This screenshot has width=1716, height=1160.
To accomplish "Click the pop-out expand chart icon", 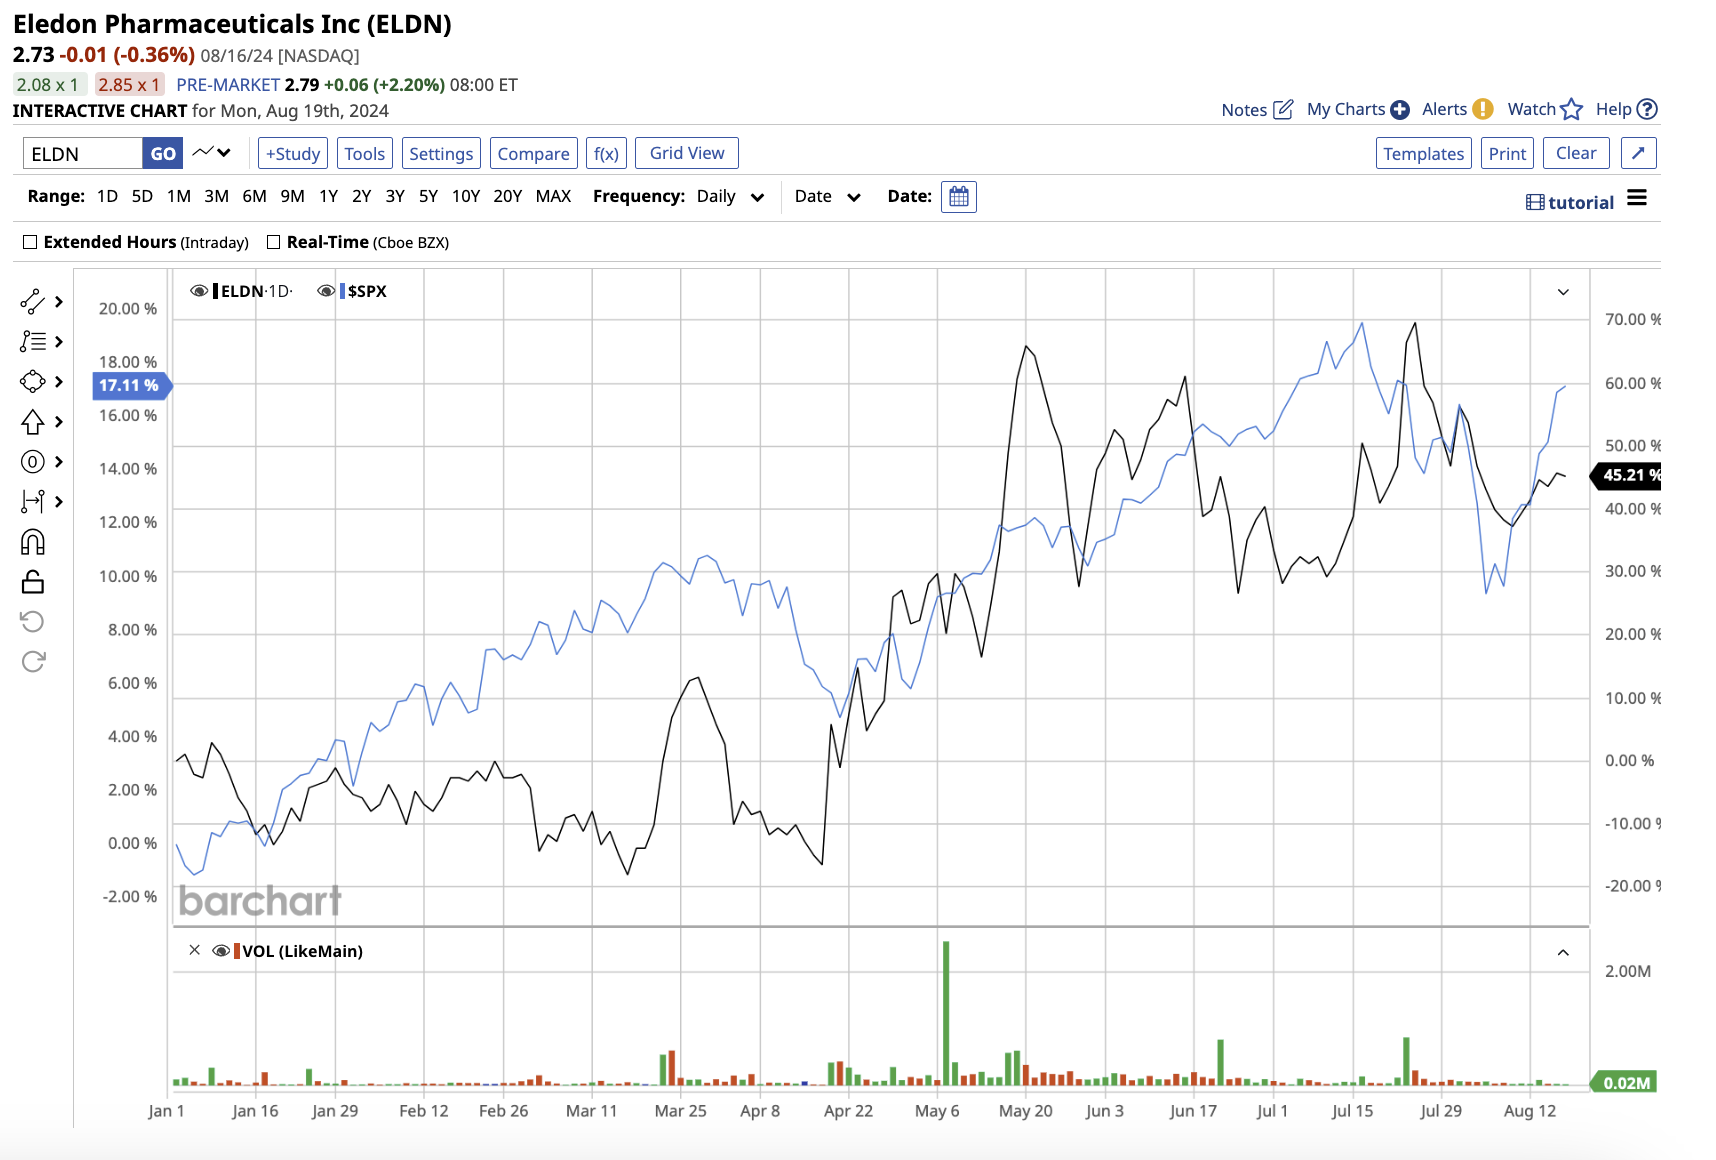I will [x=1638, y=153].
